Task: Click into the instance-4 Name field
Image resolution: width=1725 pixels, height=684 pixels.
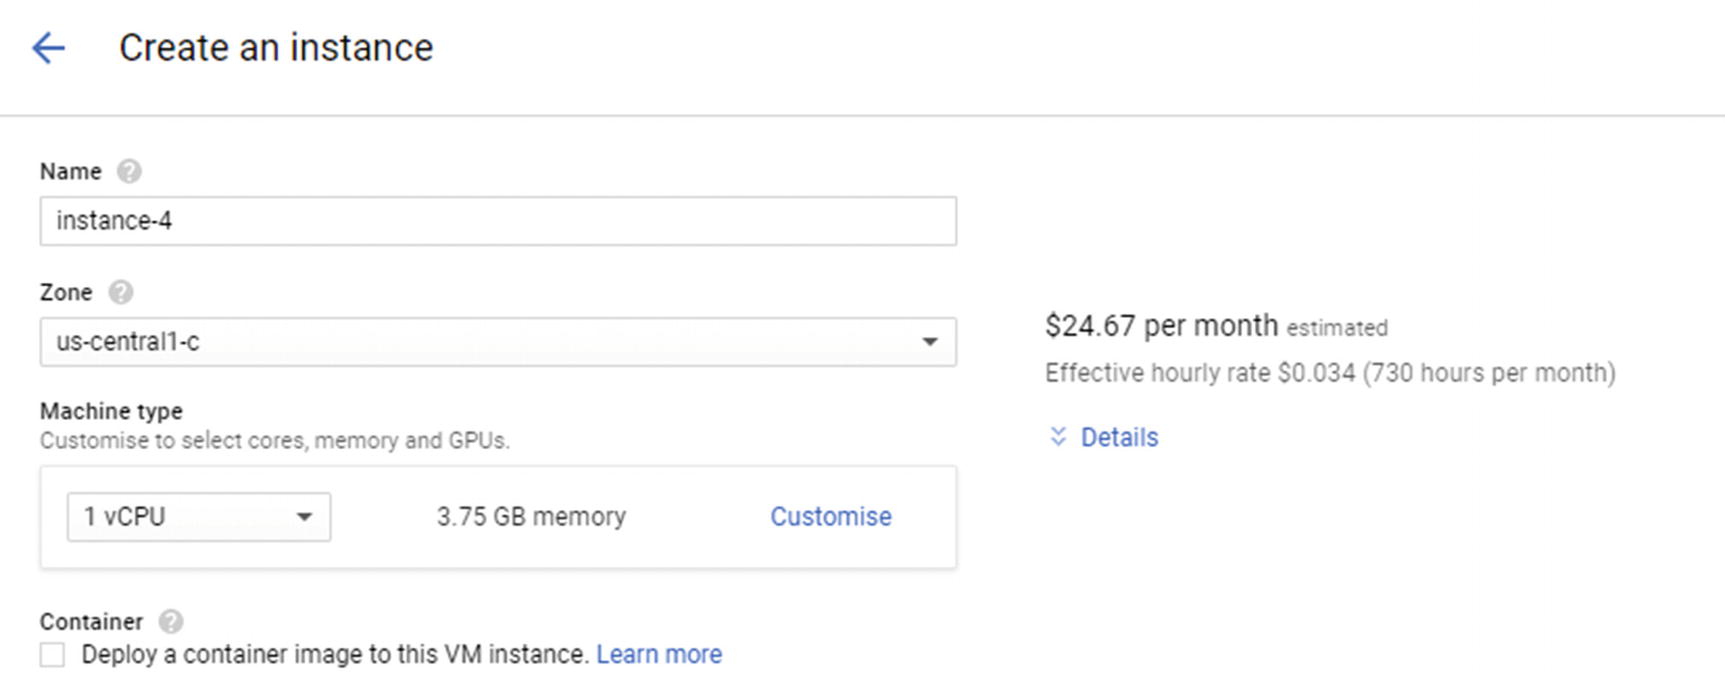Action: click(497, 221)
